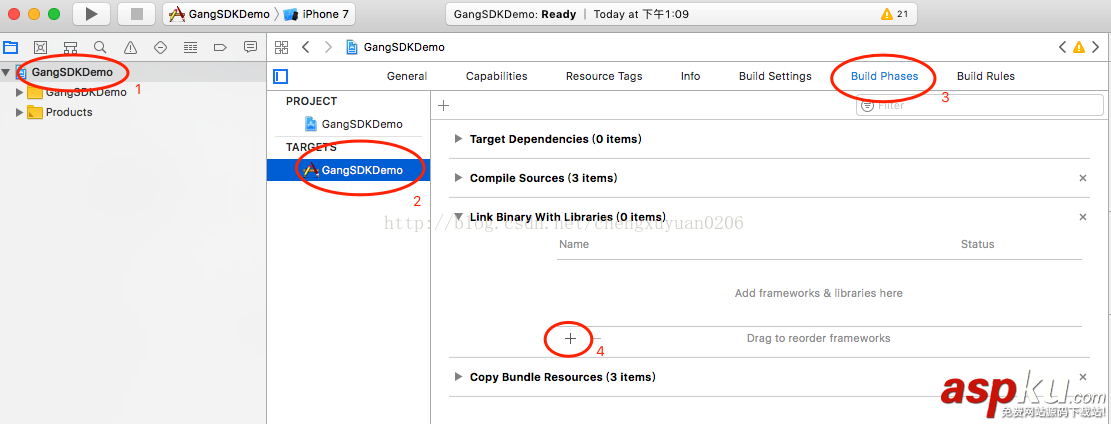Click the related items grid icon
The image size is (1111, 424).
[281, 47]
